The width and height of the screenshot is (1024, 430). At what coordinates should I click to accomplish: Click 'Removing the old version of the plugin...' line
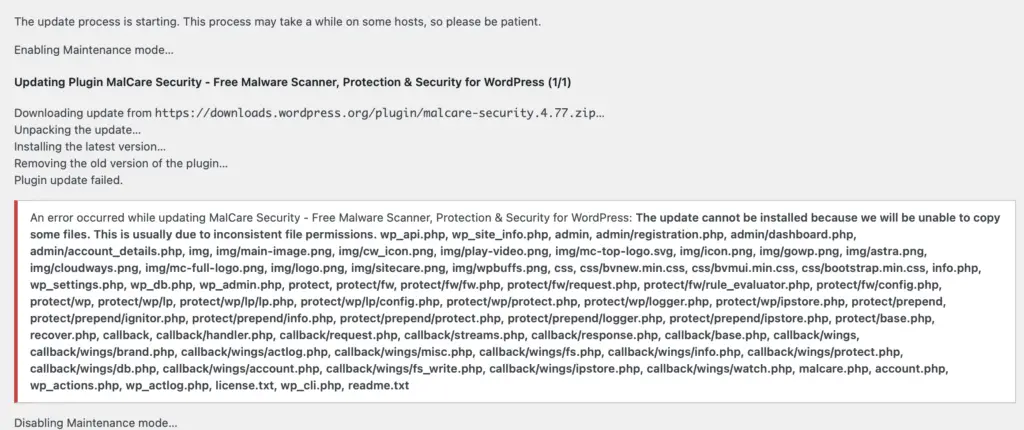(x=121, y=163)
